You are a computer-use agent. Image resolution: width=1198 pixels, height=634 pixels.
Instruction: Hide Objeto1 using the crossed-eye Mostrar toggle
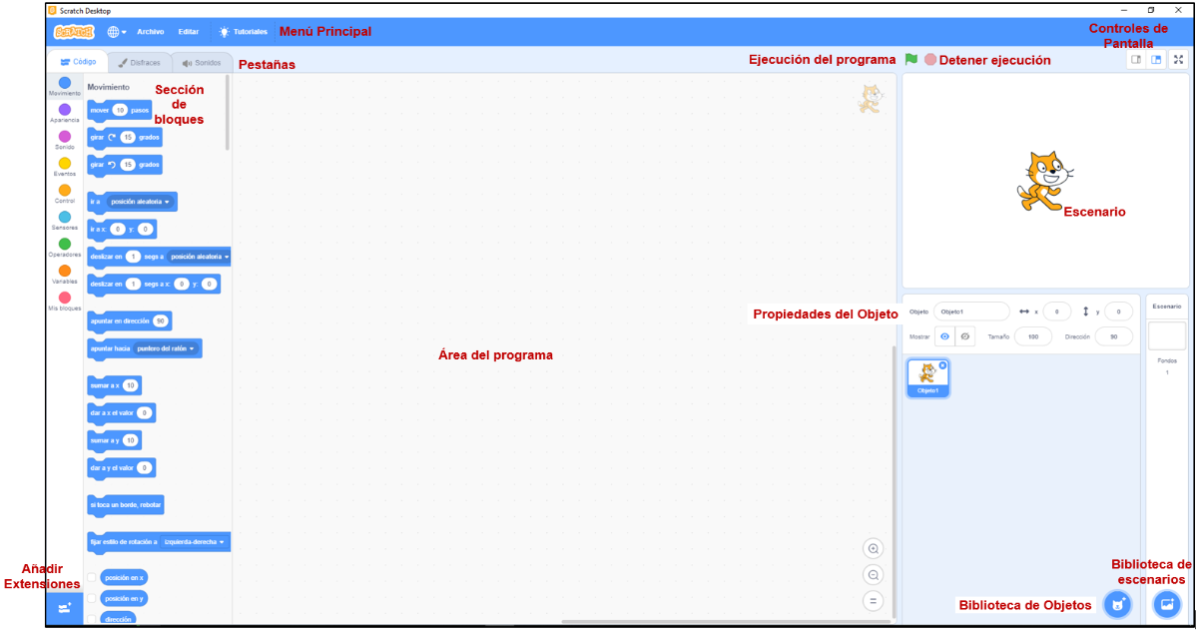tap(964, 336)
